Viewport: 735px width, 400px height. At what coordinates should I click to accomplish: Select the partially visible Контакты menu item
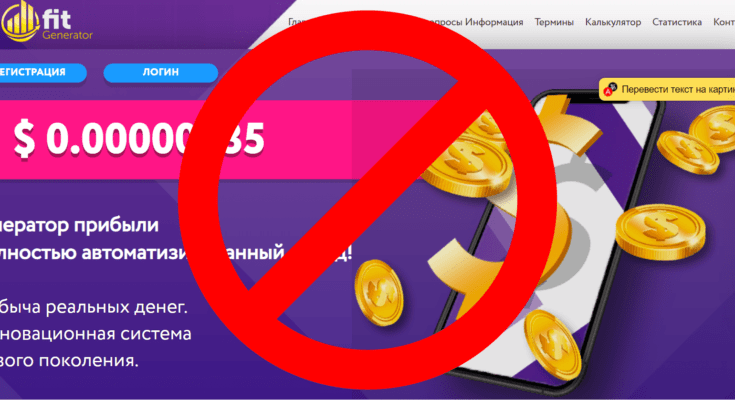[x=724, y=22]
